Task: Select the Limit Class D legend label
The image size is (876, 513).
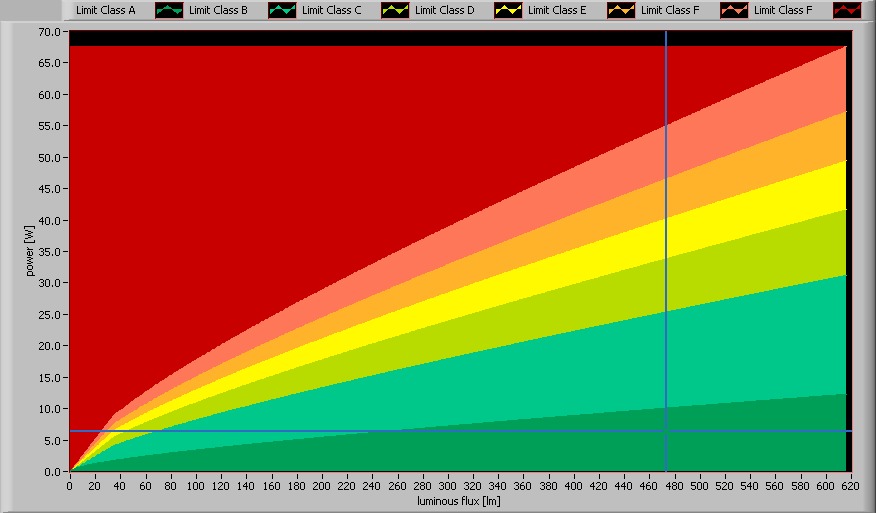Action: (444, 10)
